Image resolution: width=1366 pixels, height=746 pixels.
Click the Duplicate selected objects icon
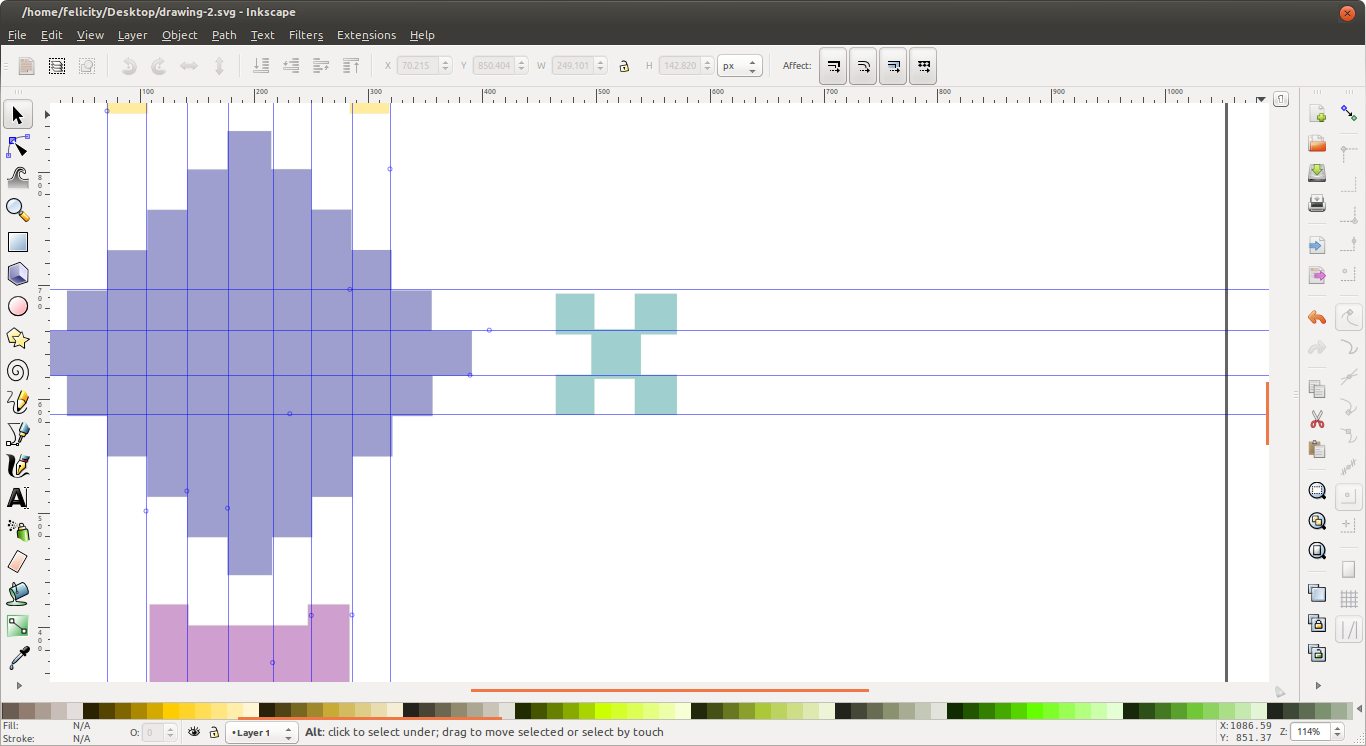click(x=1317, y=593)
